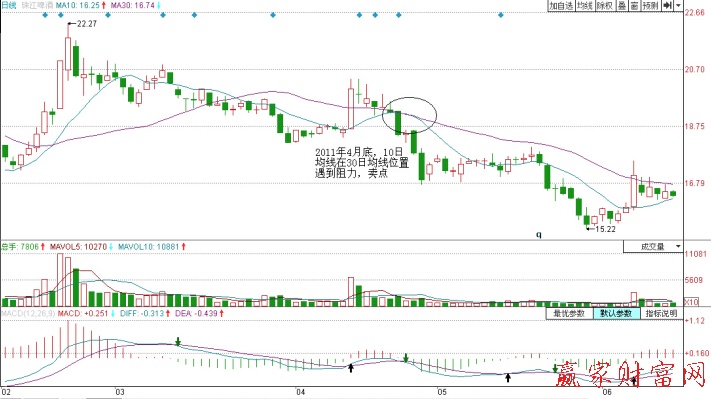
Task: Click the 叠 overlay chart icon
Action: (x=622, y=5)
